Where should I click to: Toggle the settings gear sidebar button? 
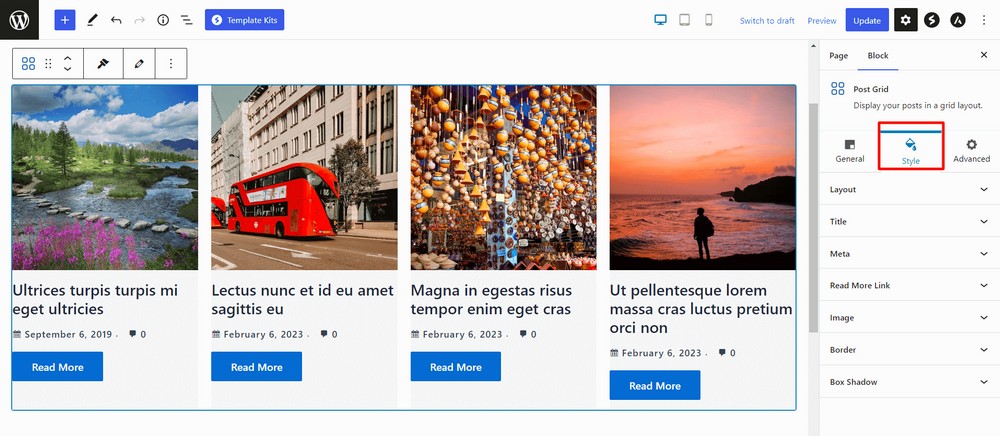(x=905, y=20)
